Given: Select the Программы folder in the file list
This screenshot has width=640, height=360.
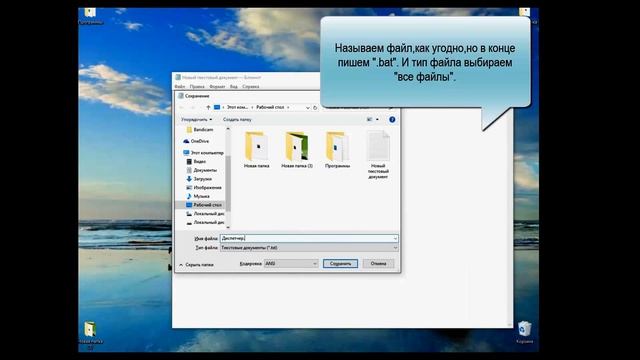Looking at the screenshot, I should click(x=337, y=149).
